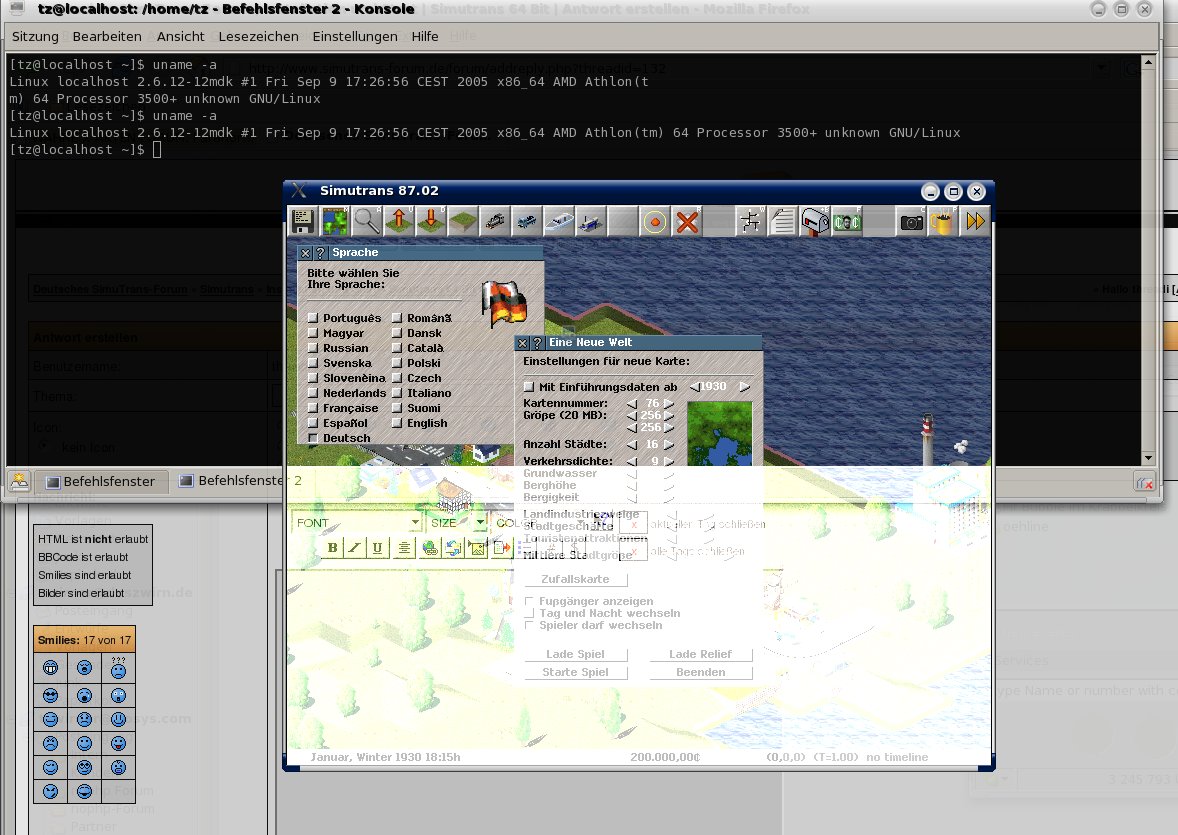This screenshot has height=835, width=1178.
Task: Select the lower land arrow tool
Action: (x=431, y=222)
